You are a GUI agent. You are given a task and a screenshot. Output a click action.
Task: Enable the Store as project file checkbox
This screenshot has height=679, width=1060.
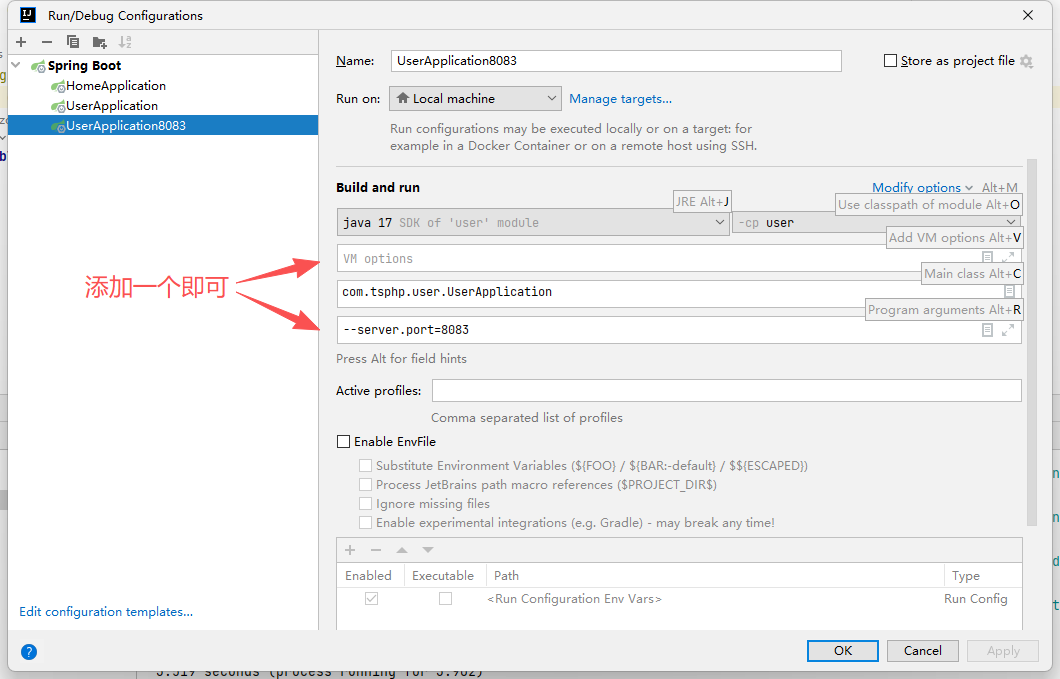(x=890, y=61)
